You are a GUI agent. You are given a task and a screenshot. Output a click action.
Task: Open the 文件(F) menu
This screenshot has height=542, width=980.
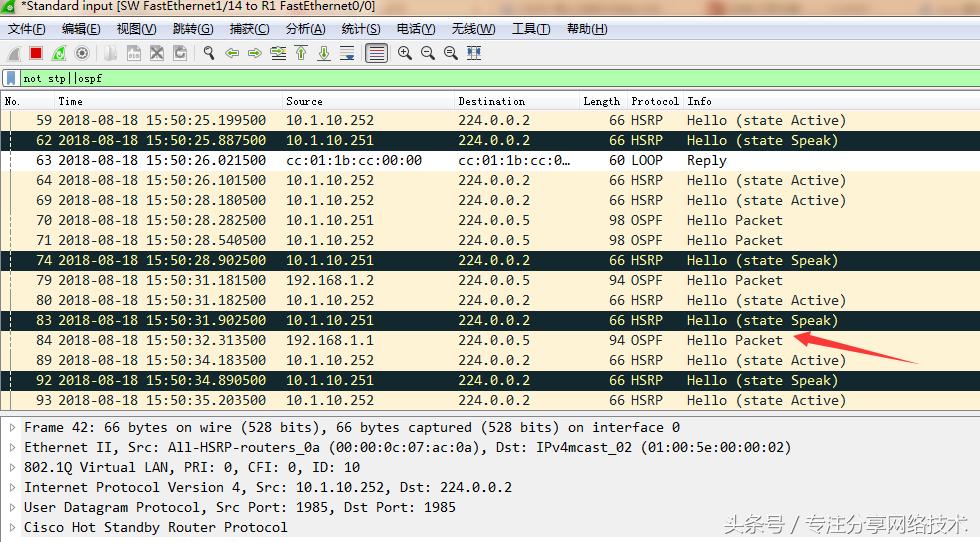[x=26, y=29]
